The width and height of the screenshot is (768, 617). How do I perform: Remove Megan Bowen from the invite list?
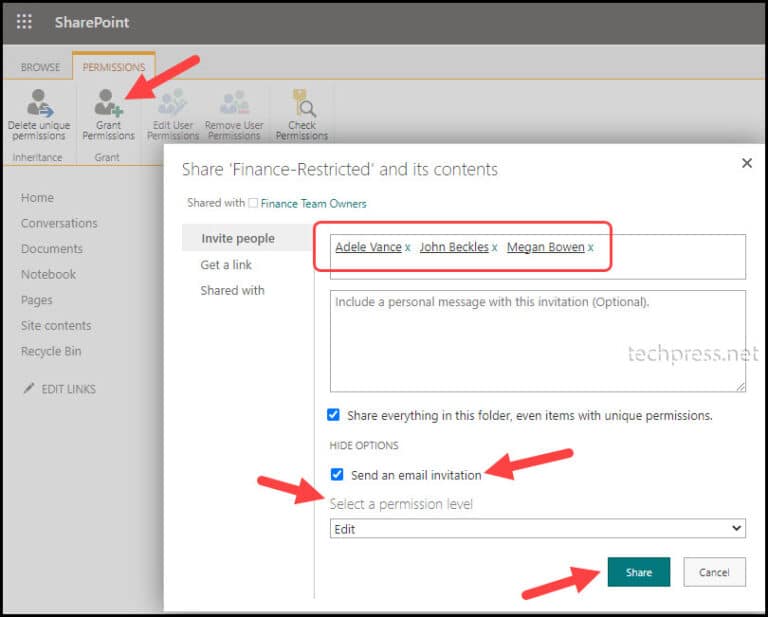[x=591, y=247]
